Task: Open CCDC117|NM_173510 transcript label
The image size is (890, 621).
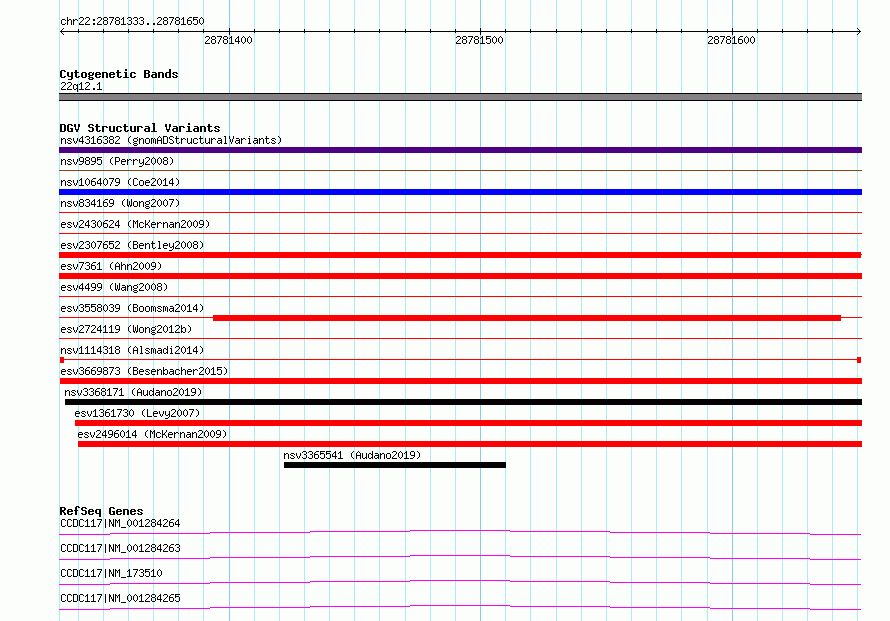Action: (x=111, y=573)
